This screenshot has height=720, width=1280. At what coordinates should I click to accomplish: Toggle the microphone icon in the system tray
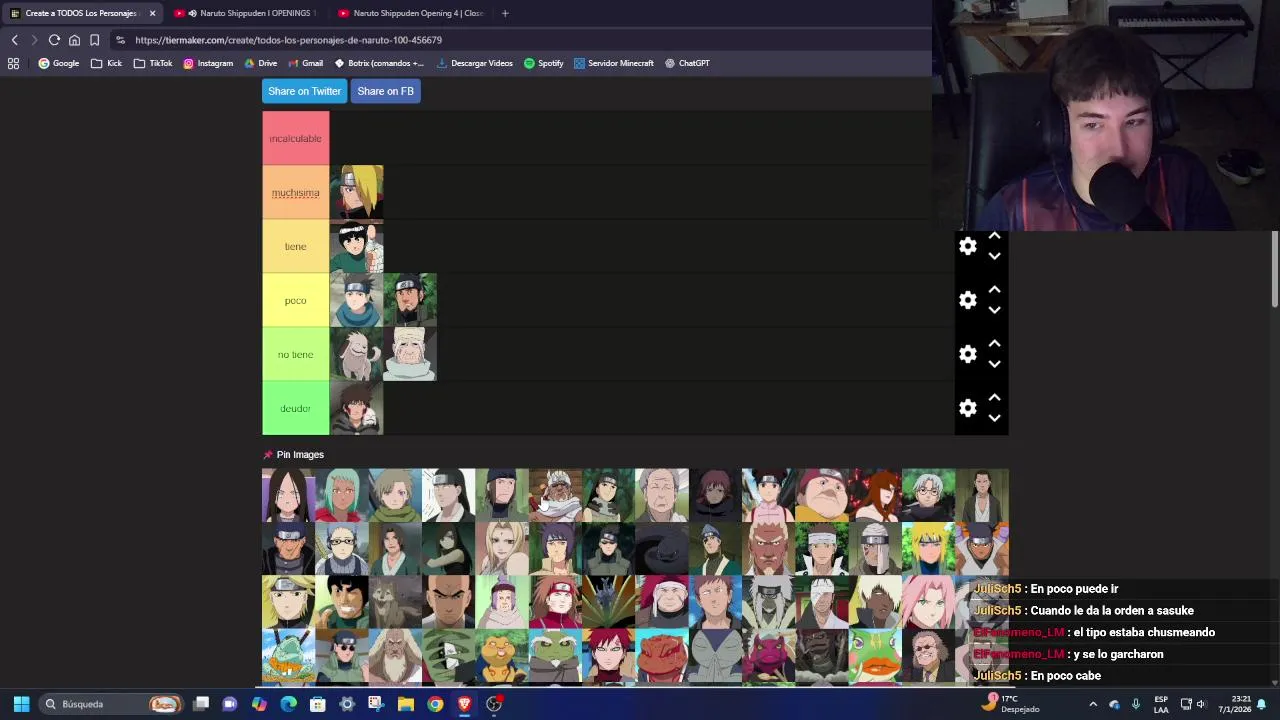1135,704
